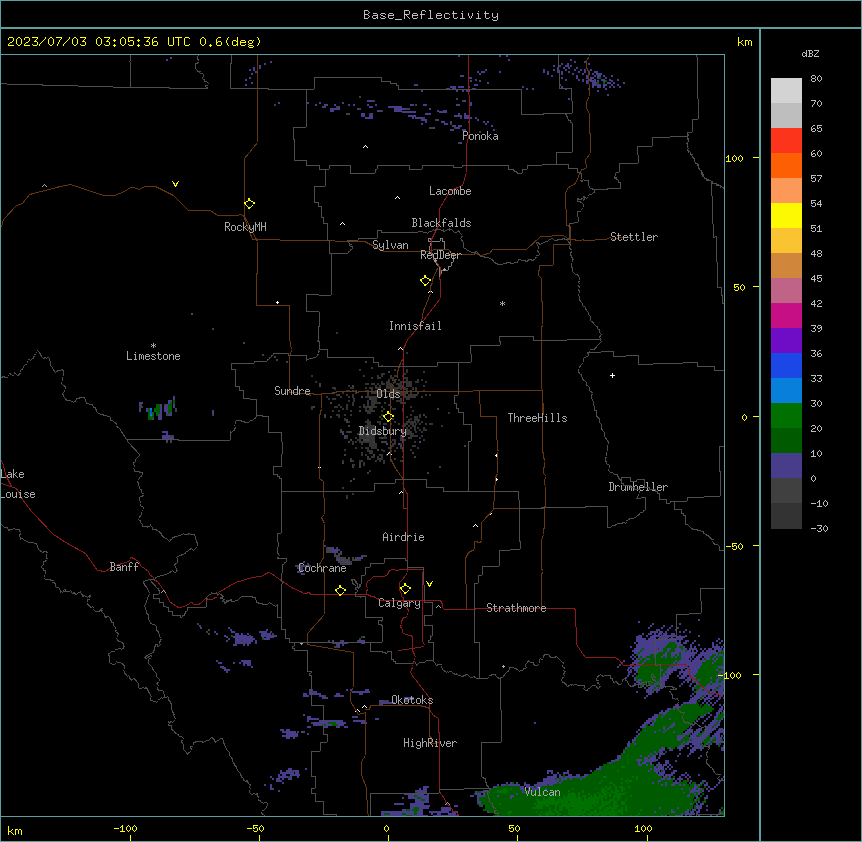The height and width of the screenshot is (842, 862).
Task: Click the Airdrie city label
Action: click(404, 537)
